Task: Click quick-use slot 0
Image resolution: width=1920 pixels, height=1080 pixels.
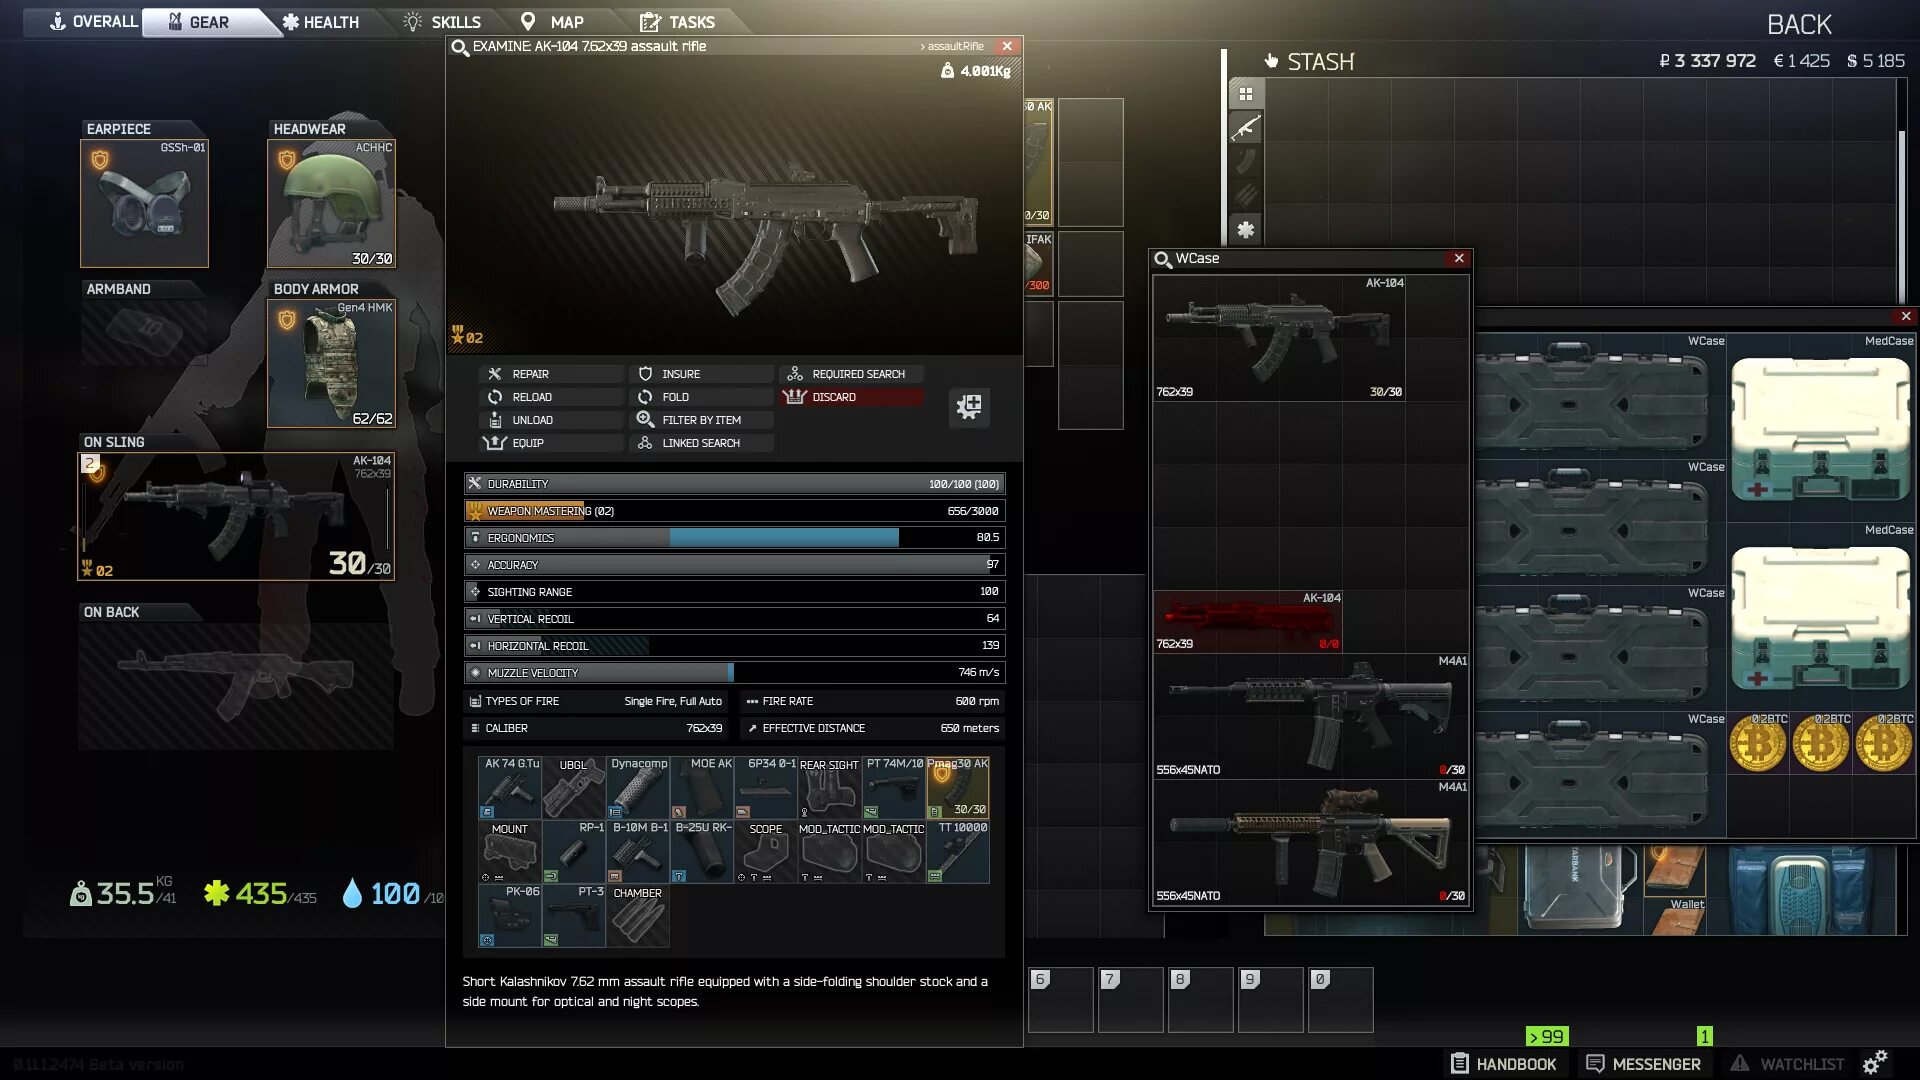Action: [x=1341, y=999]
